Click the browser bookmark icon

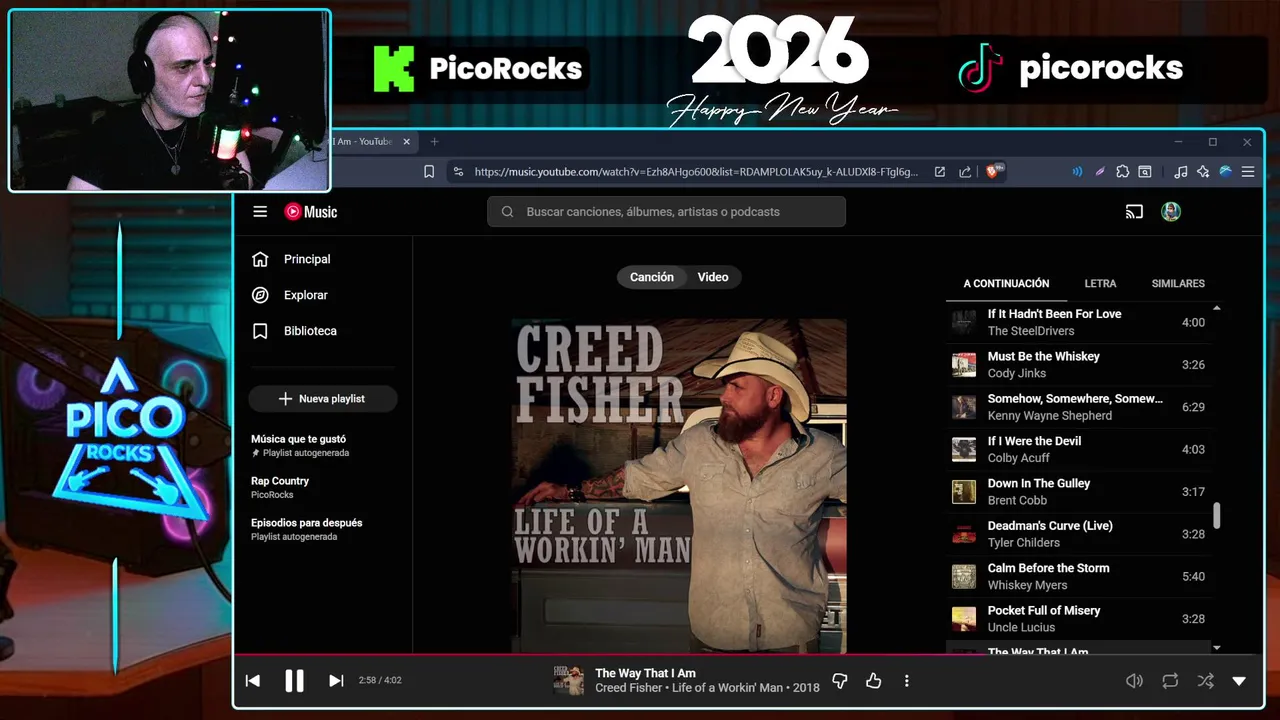pyautogui.click(x=429, y=172)
